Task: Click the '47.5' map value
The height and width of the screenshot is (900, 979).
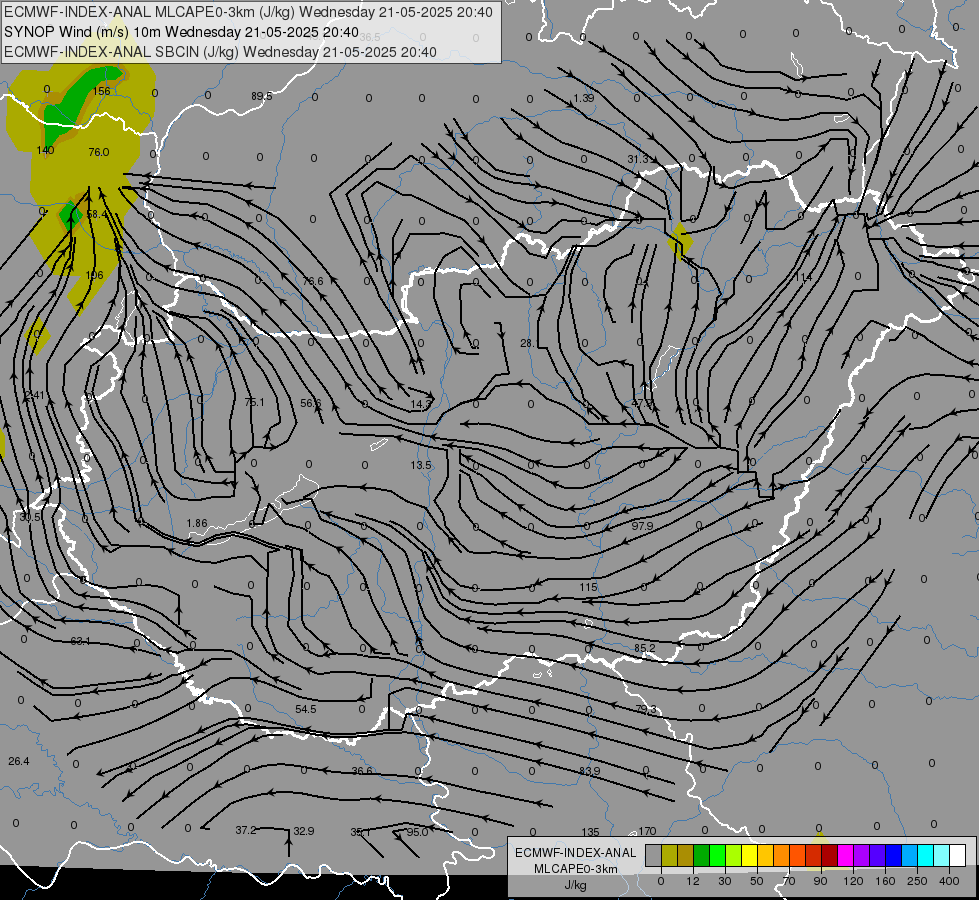Action: (642, 403)
